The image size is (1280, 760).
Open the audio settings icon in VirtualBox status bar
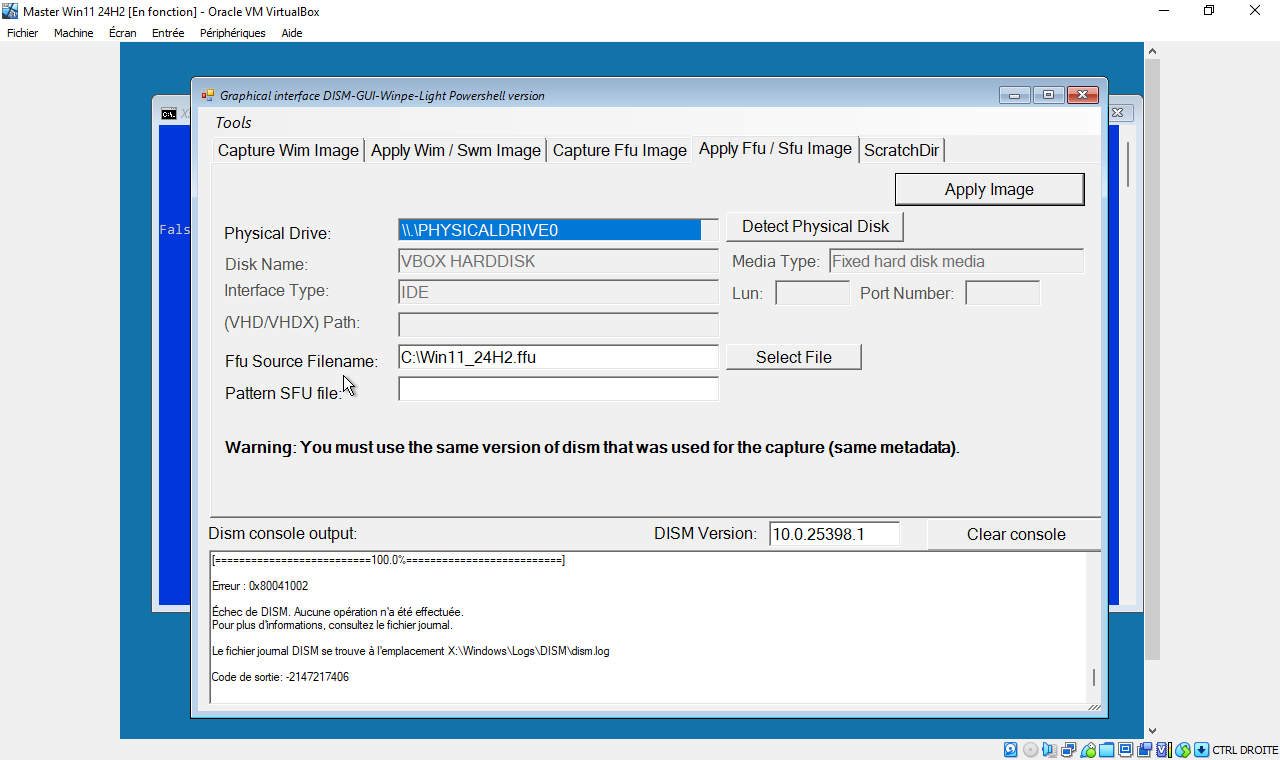coord(1049,750)
